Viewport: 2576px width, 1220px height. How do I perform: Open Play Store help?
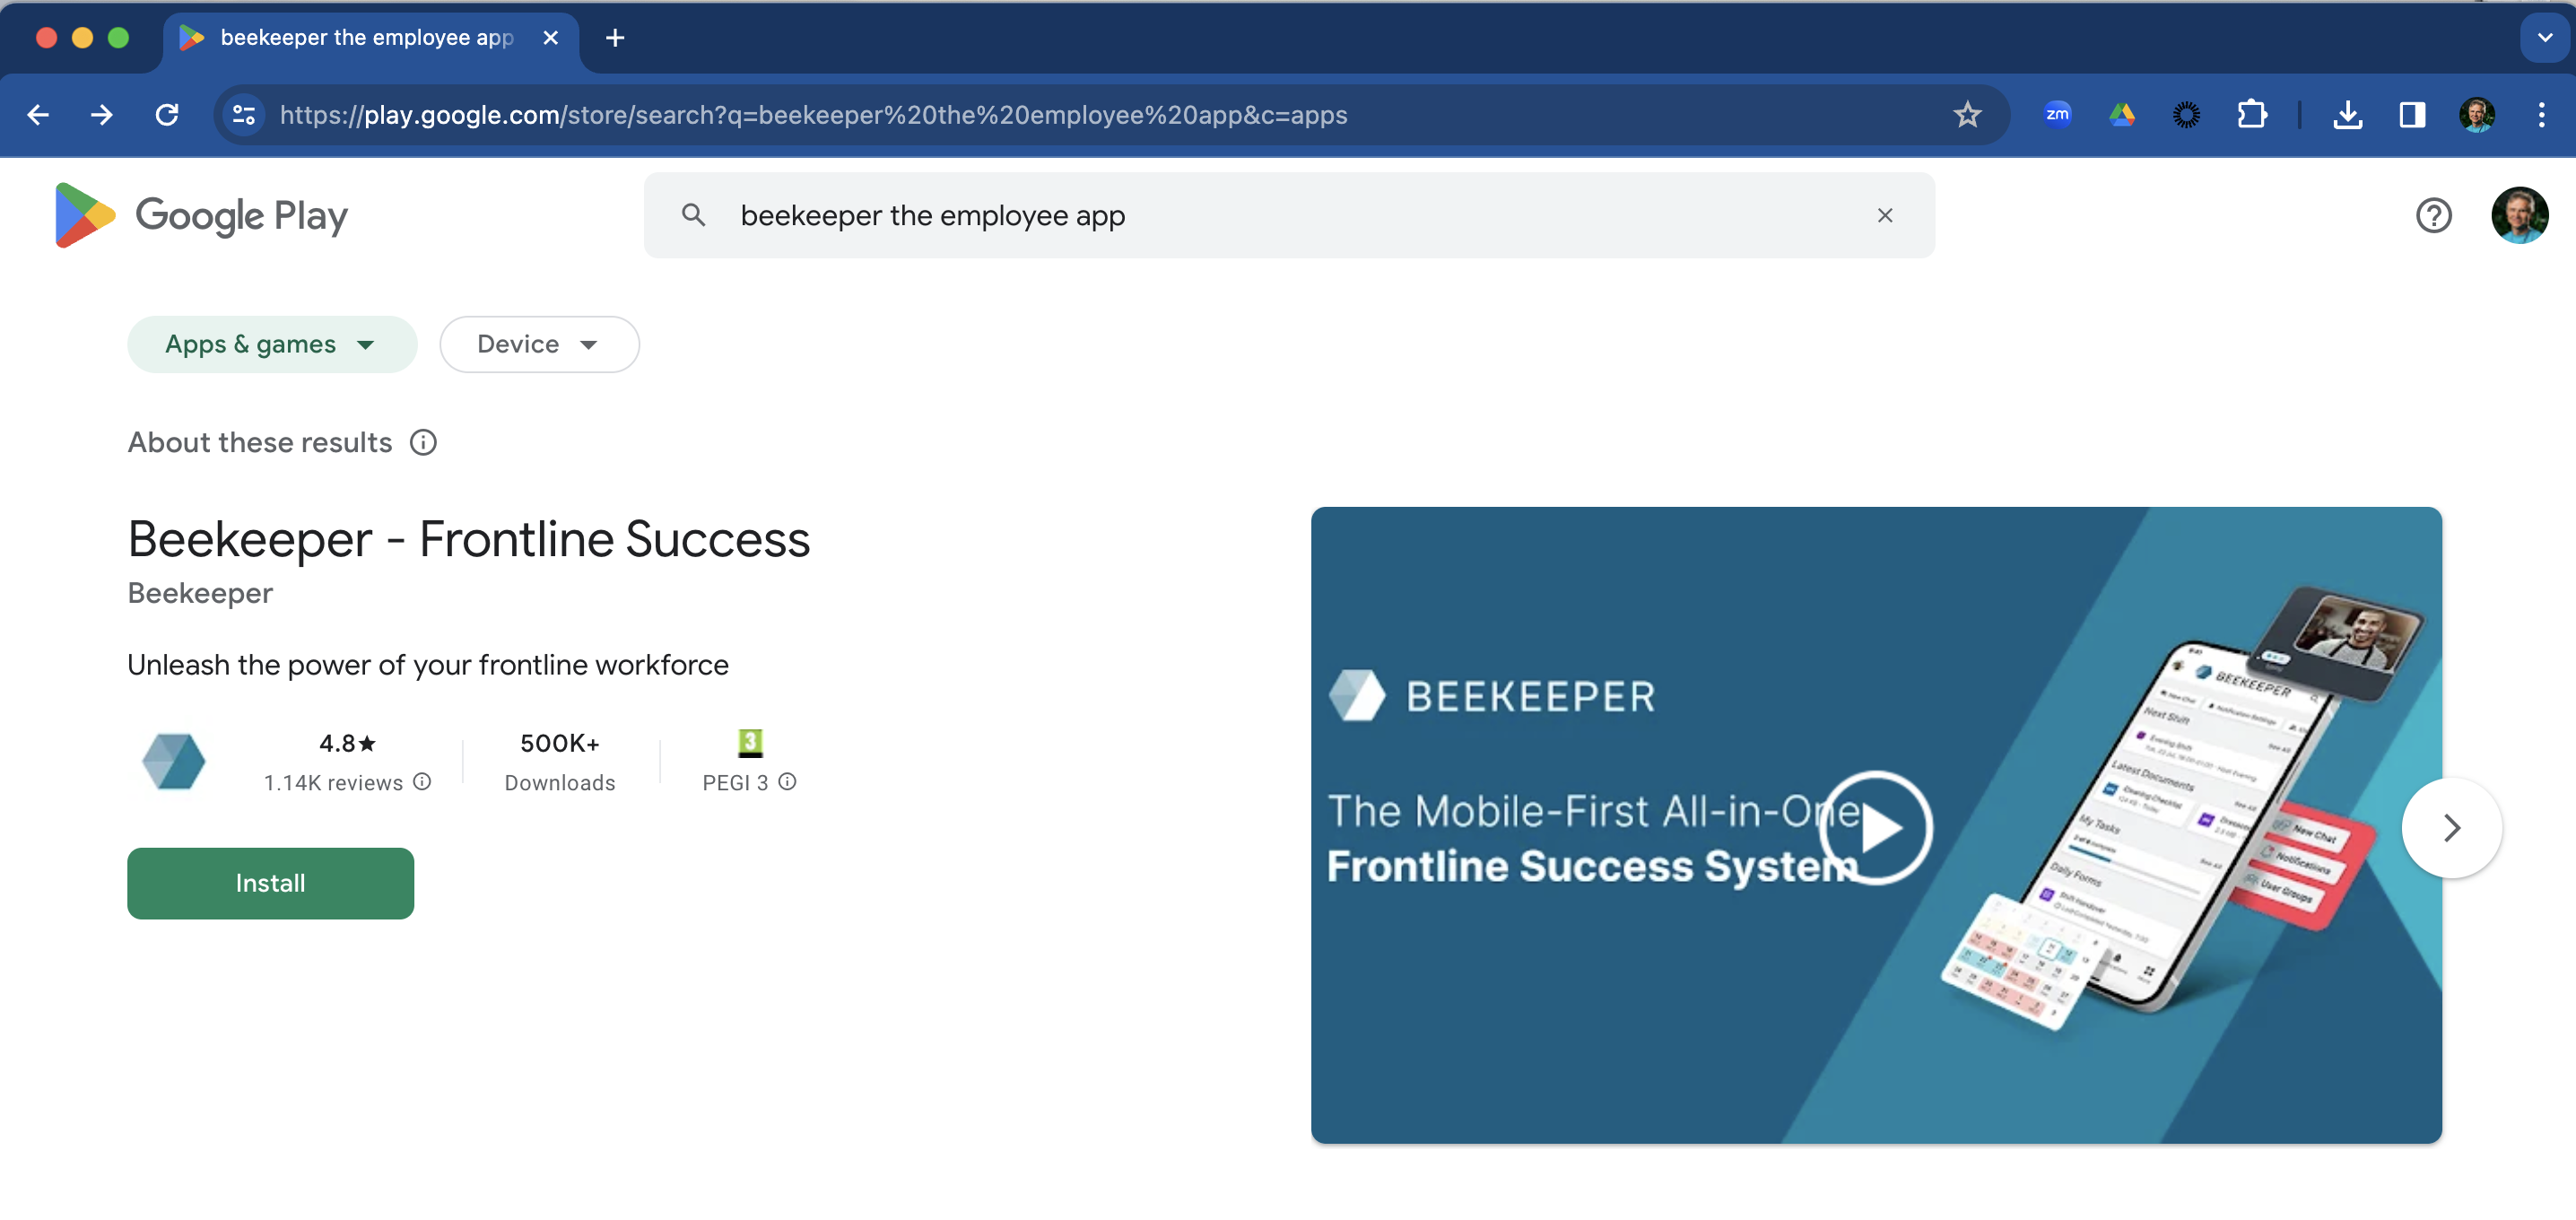(2434, 215)
